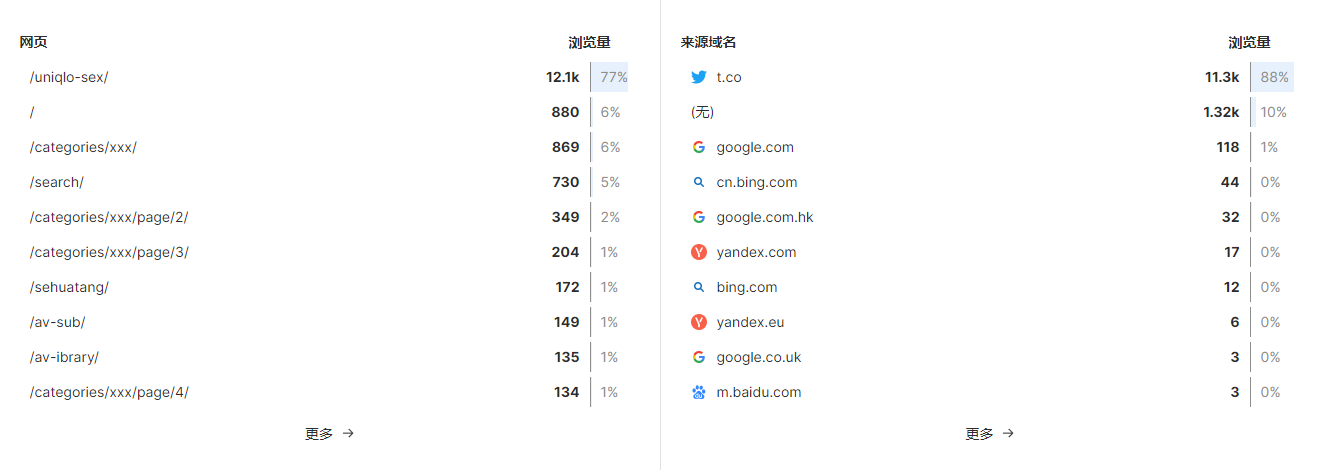The width and height of the screenshot is (1331, 470).
Task: Select the /sehuatang/ page entry
Action: (x=69, y=287)
